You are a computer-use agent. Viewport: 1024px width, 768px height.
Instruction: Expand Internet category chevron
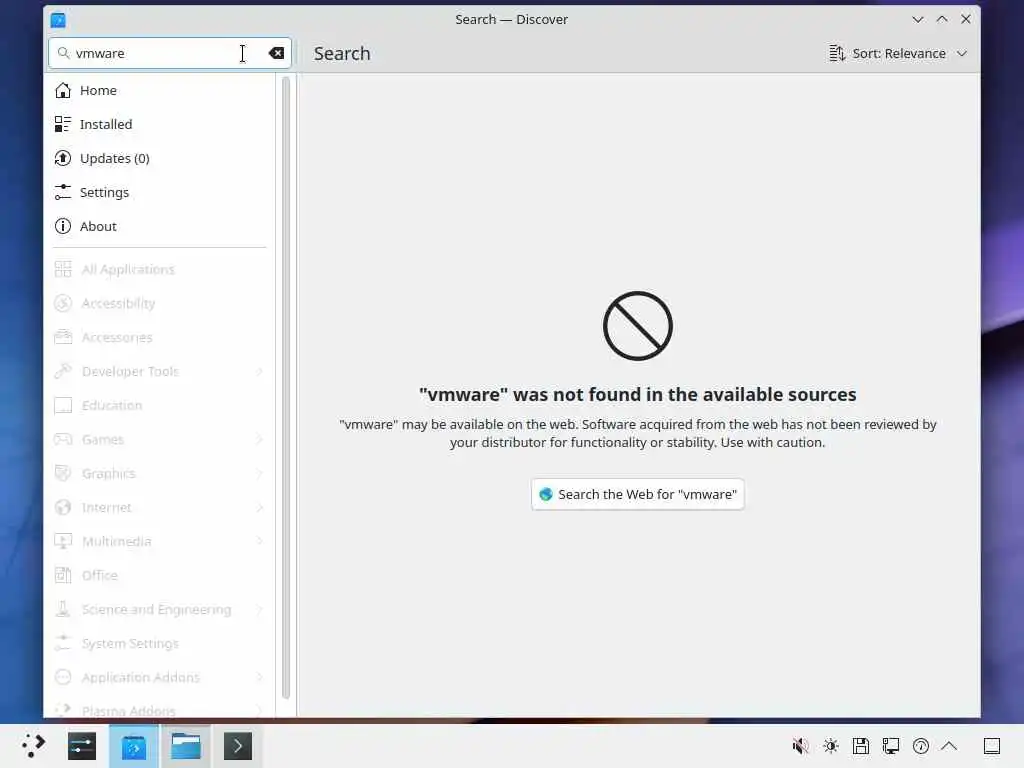[x=260, y=507]
